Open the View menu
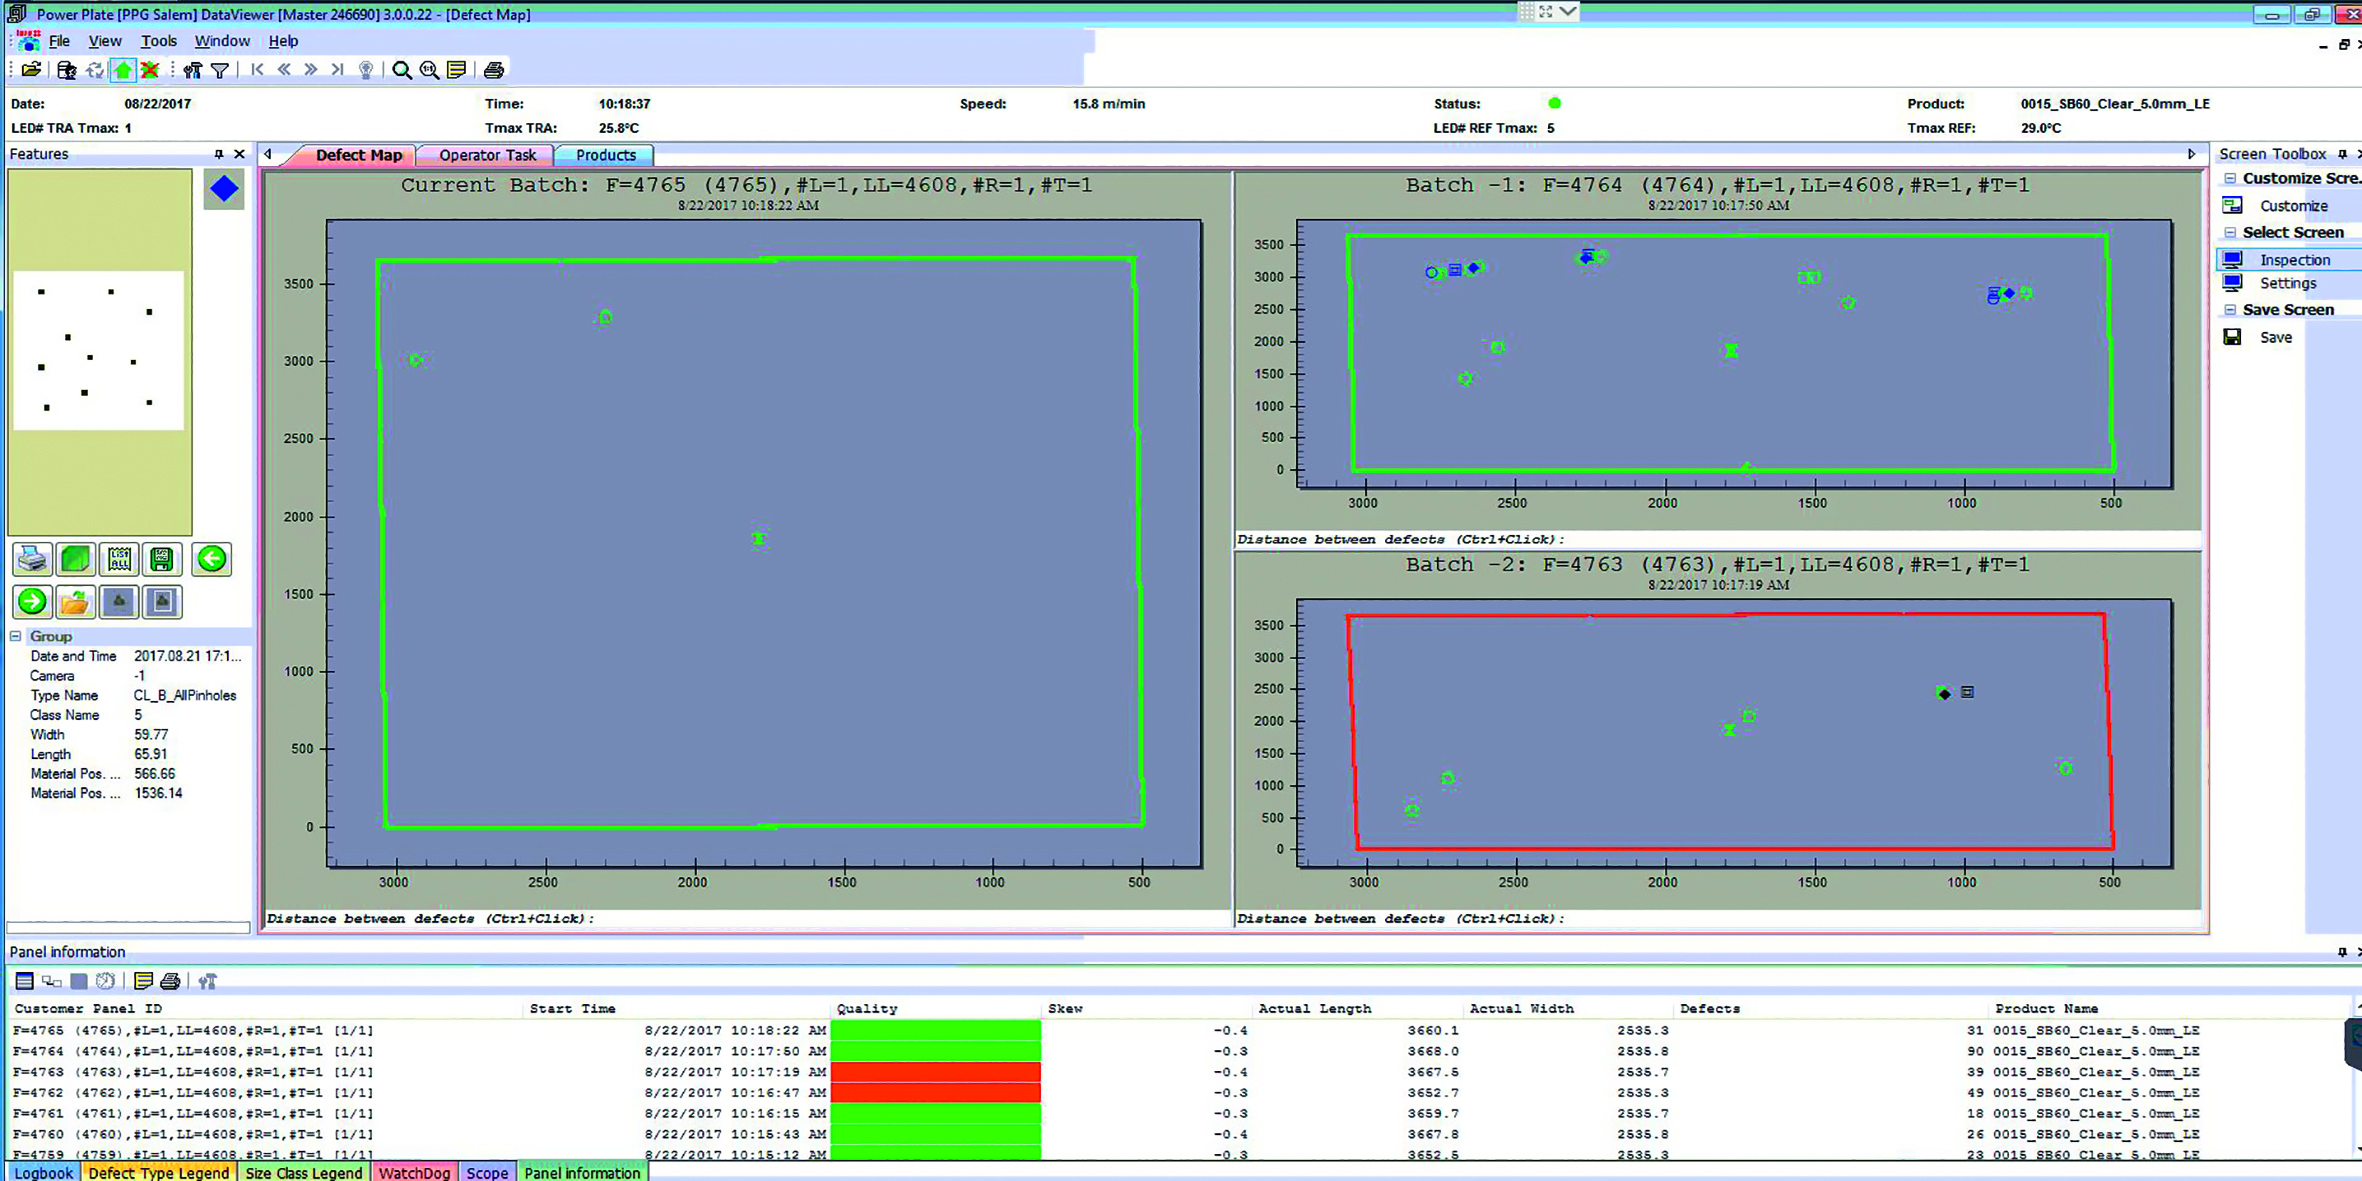 pos(105,41)
